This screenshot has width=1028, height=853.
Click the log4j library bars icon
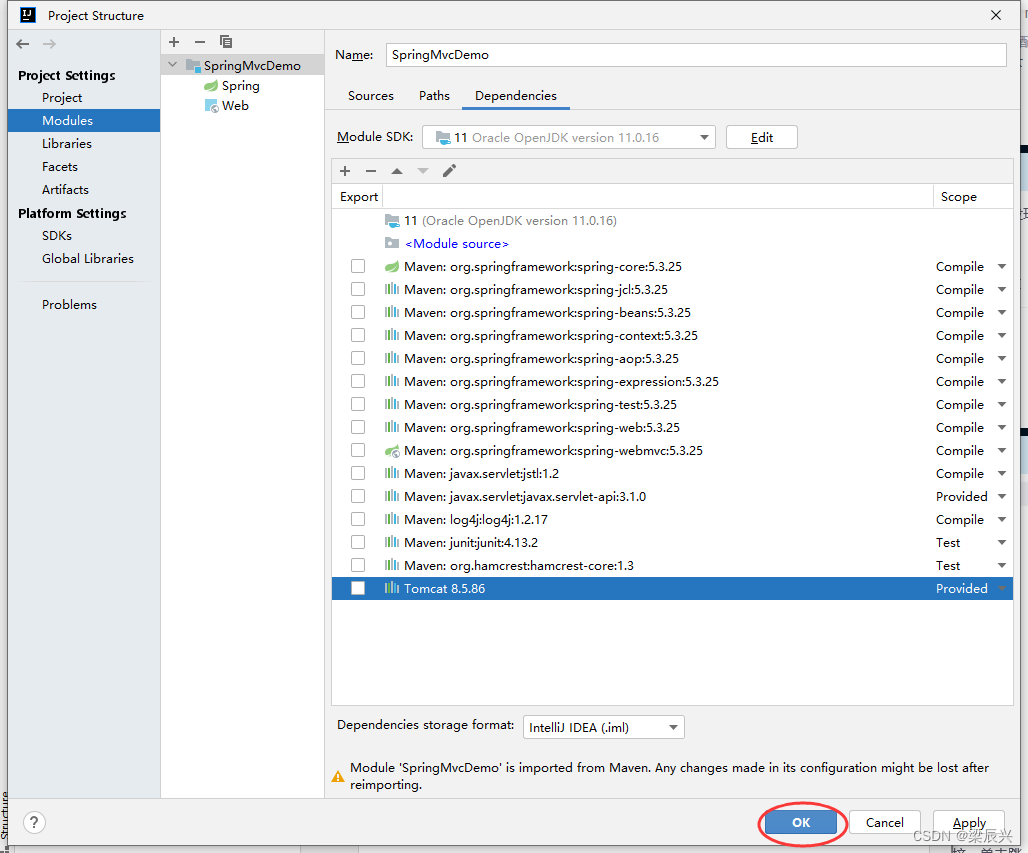(391, 519)
